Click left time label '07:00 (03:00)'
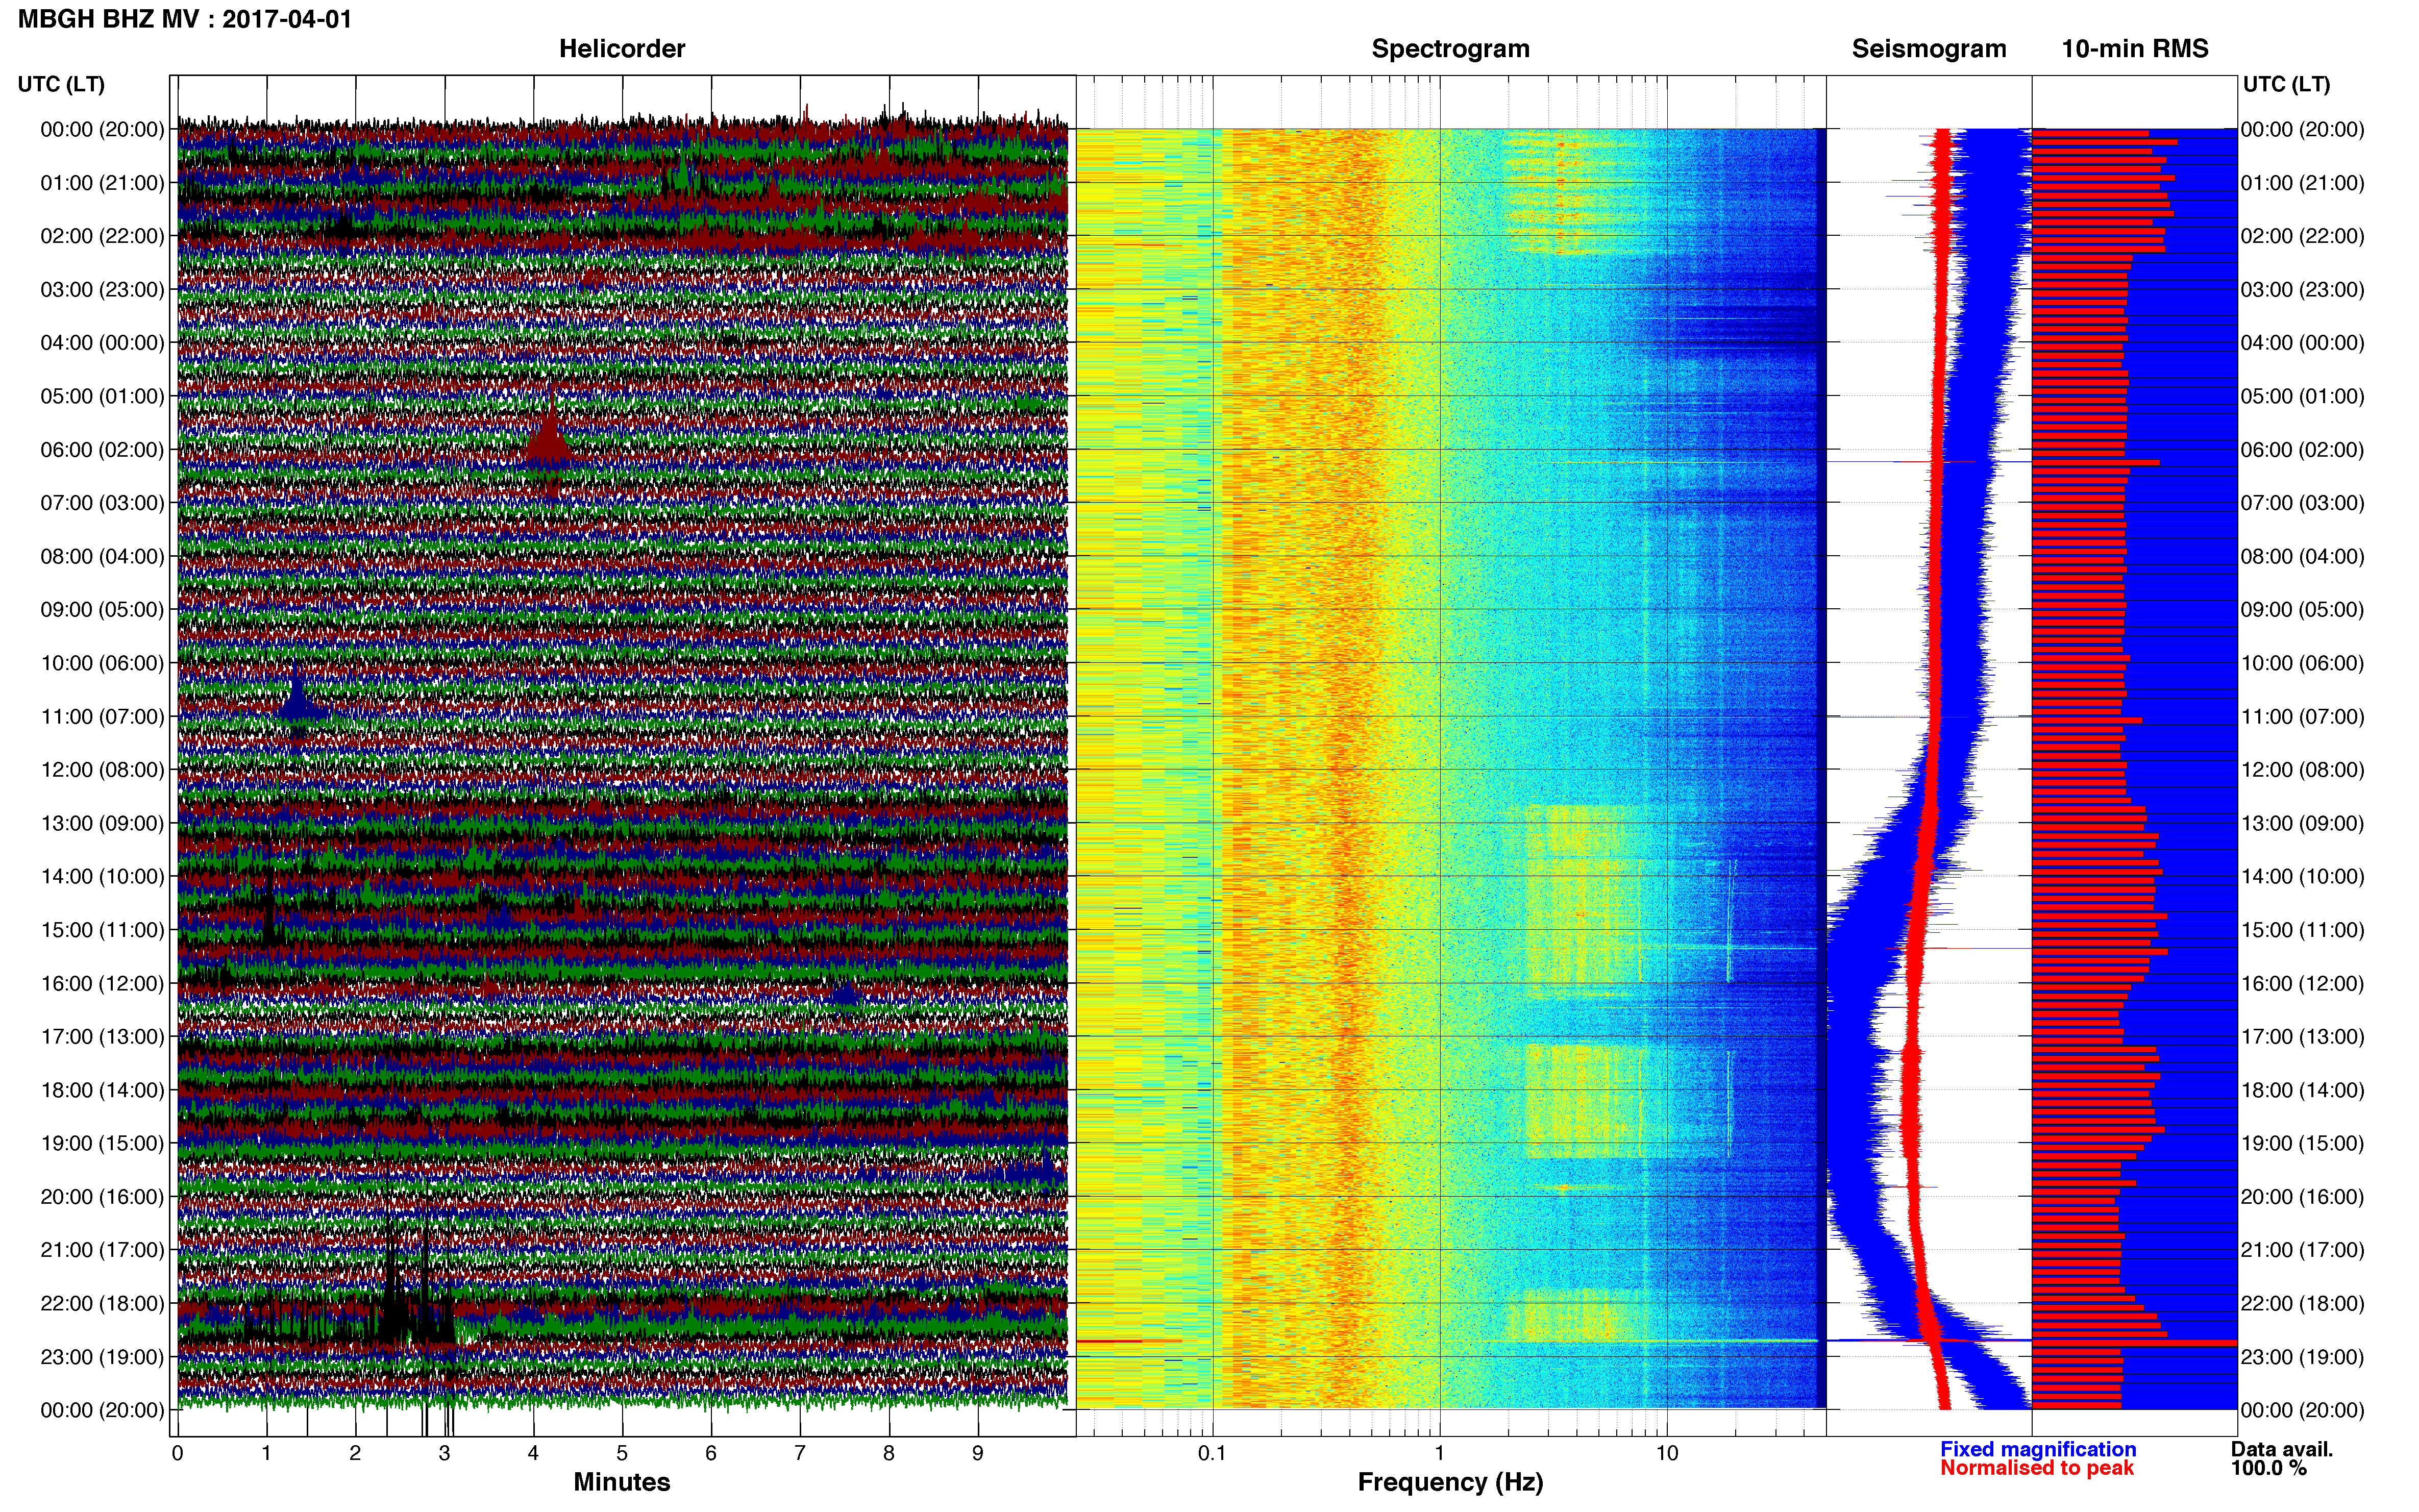The height and width of the screenshot is (1512, 2419). click(x=102, y=503)
